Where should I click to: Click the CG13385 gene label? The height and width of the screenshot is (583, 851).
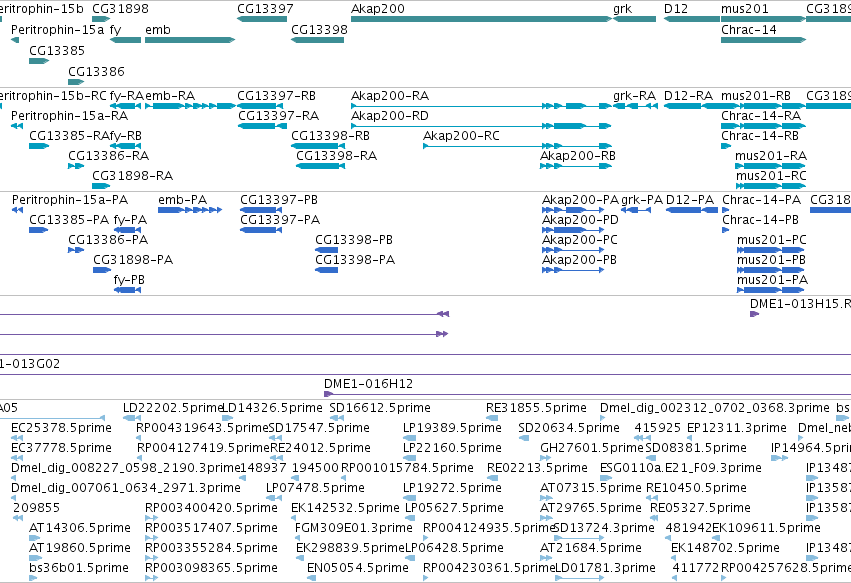pos(57,50)
